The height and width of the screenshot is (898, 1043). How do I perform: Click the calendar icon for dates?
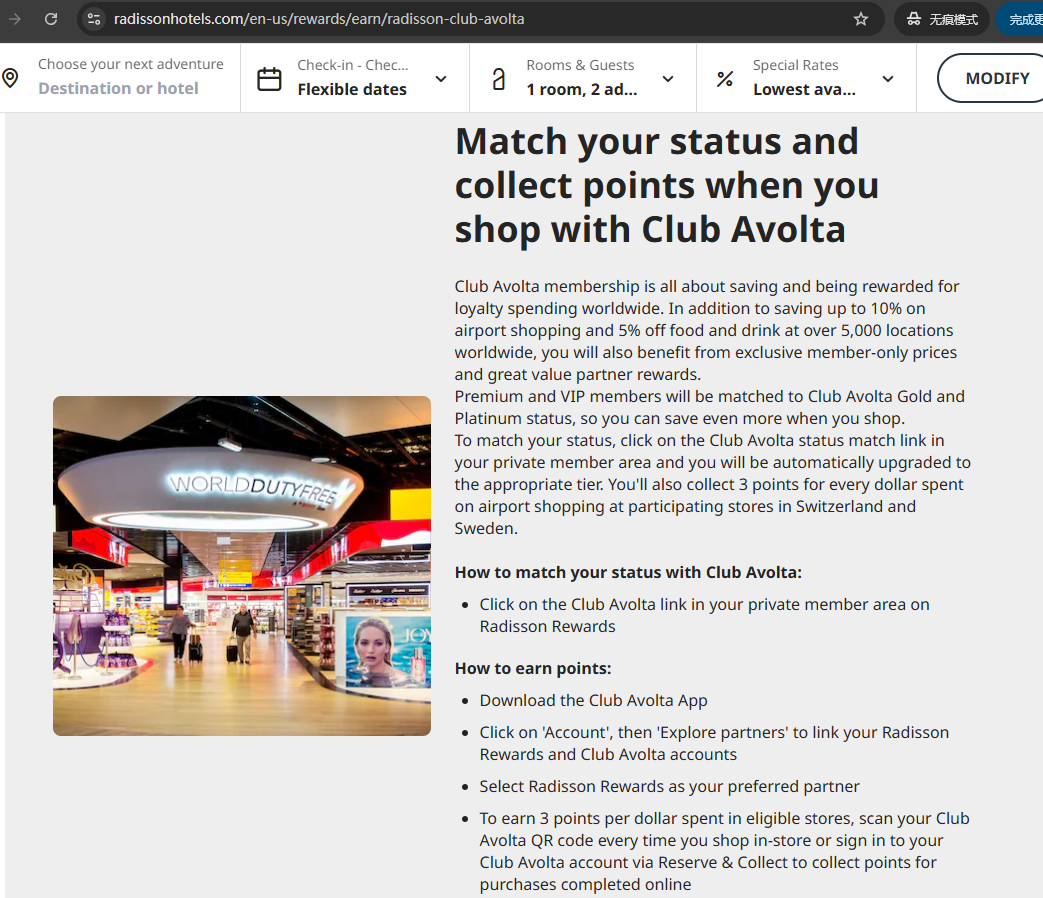point(269,79)
